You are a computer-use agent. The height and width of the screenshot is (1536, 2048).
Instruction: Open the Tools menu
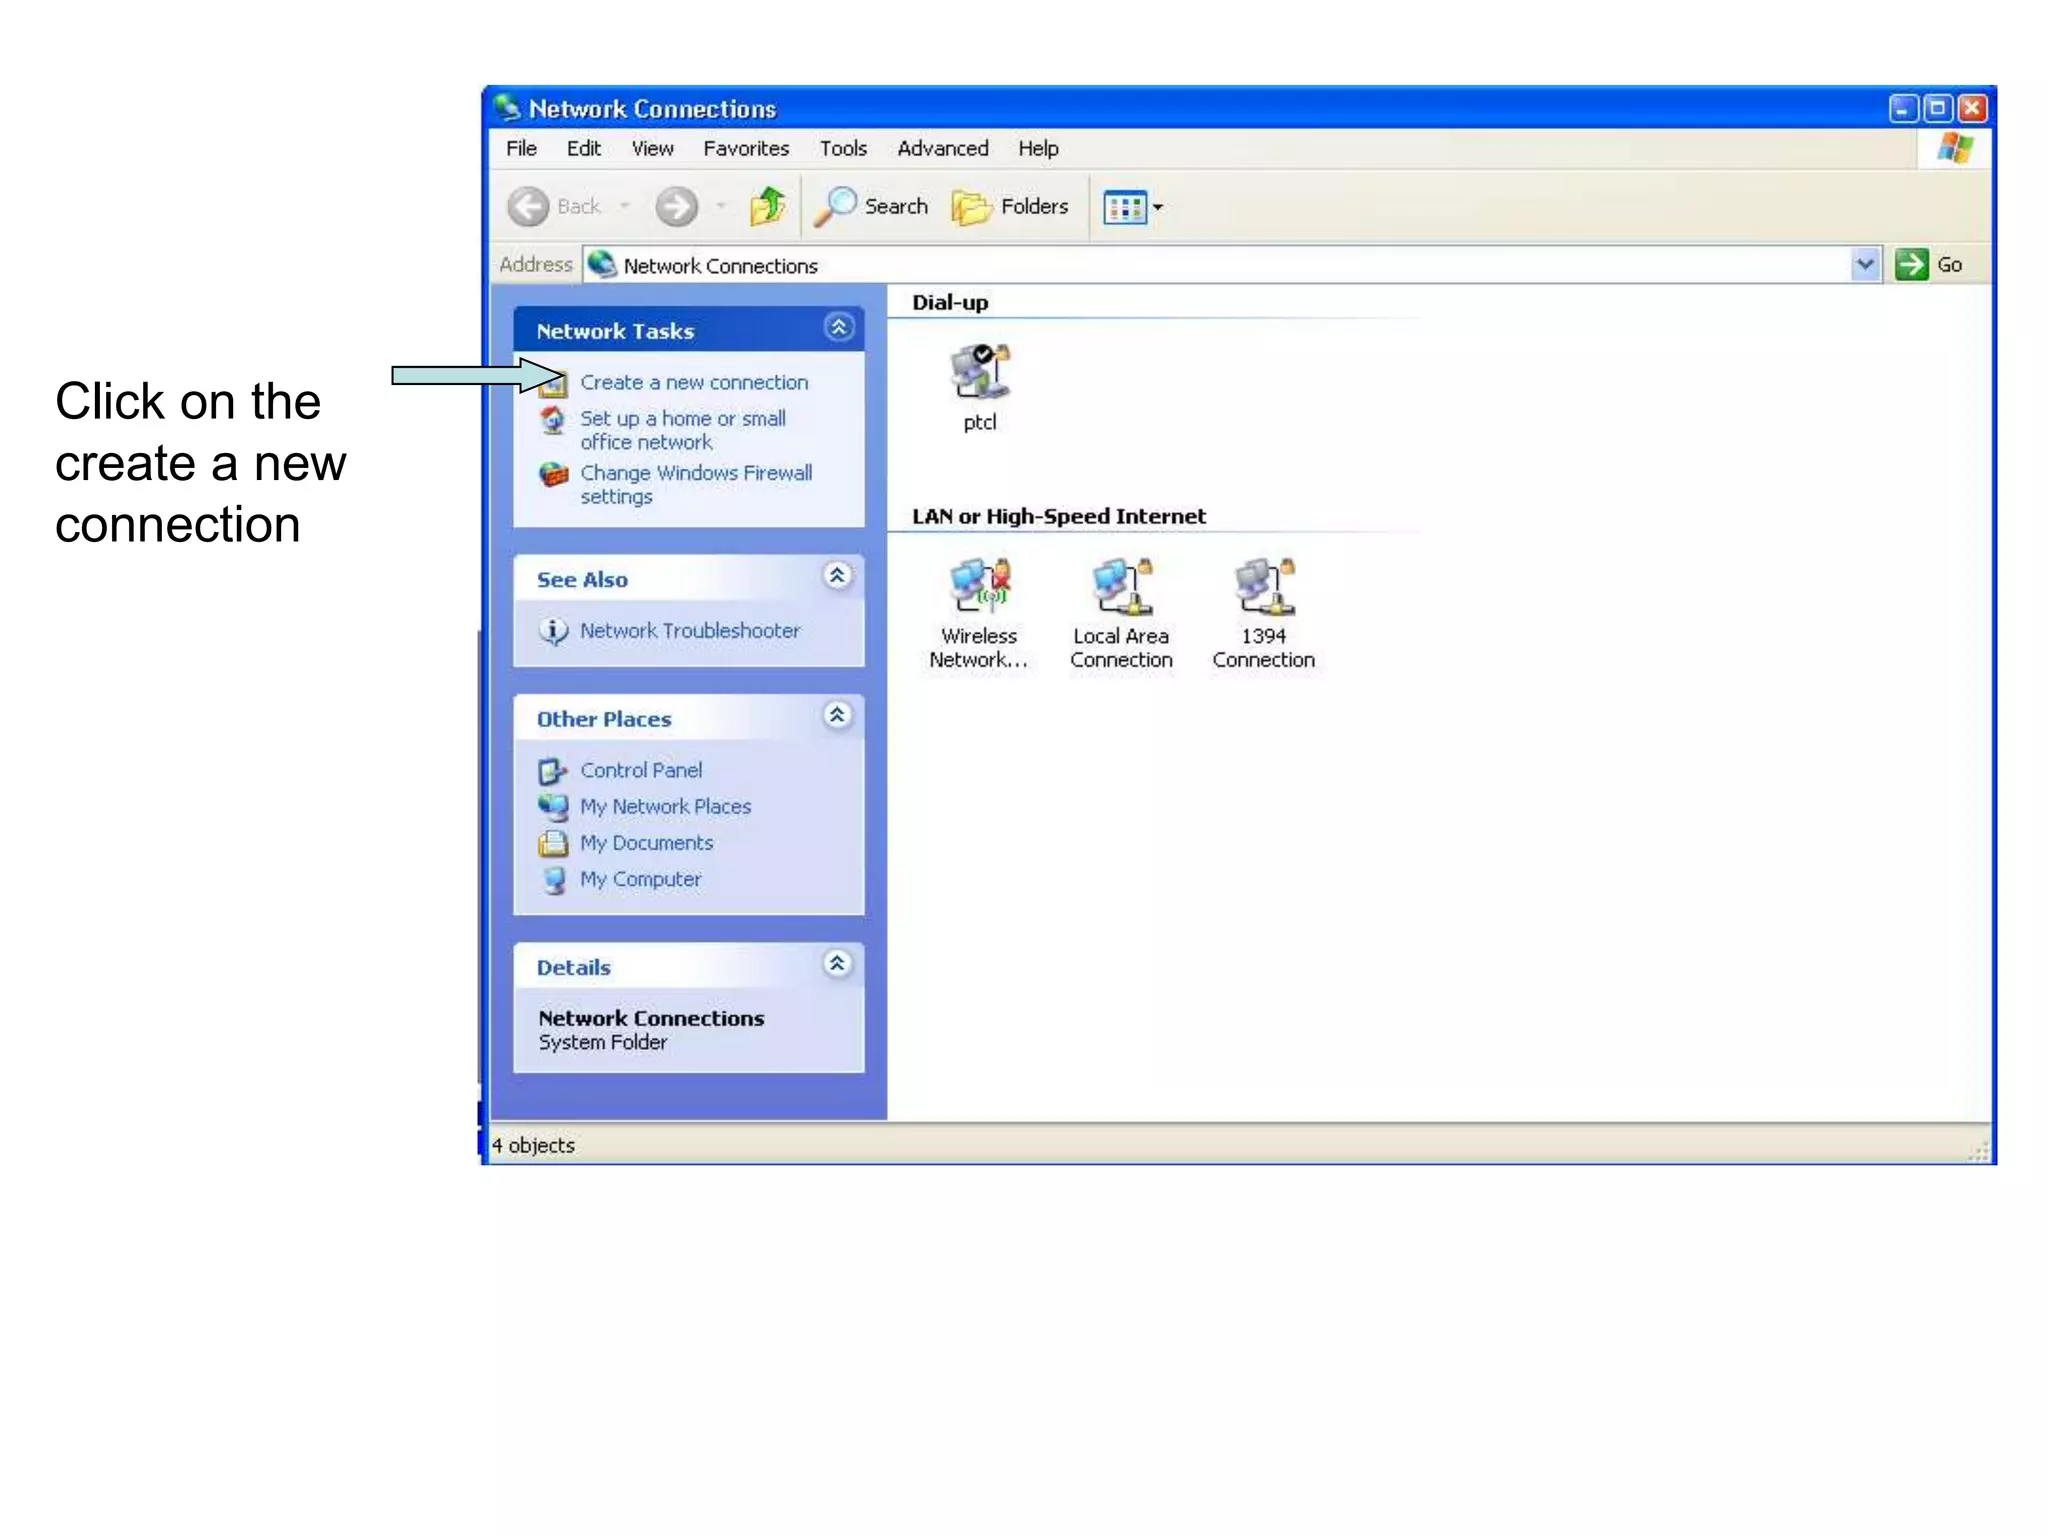[x=843, y=149]
